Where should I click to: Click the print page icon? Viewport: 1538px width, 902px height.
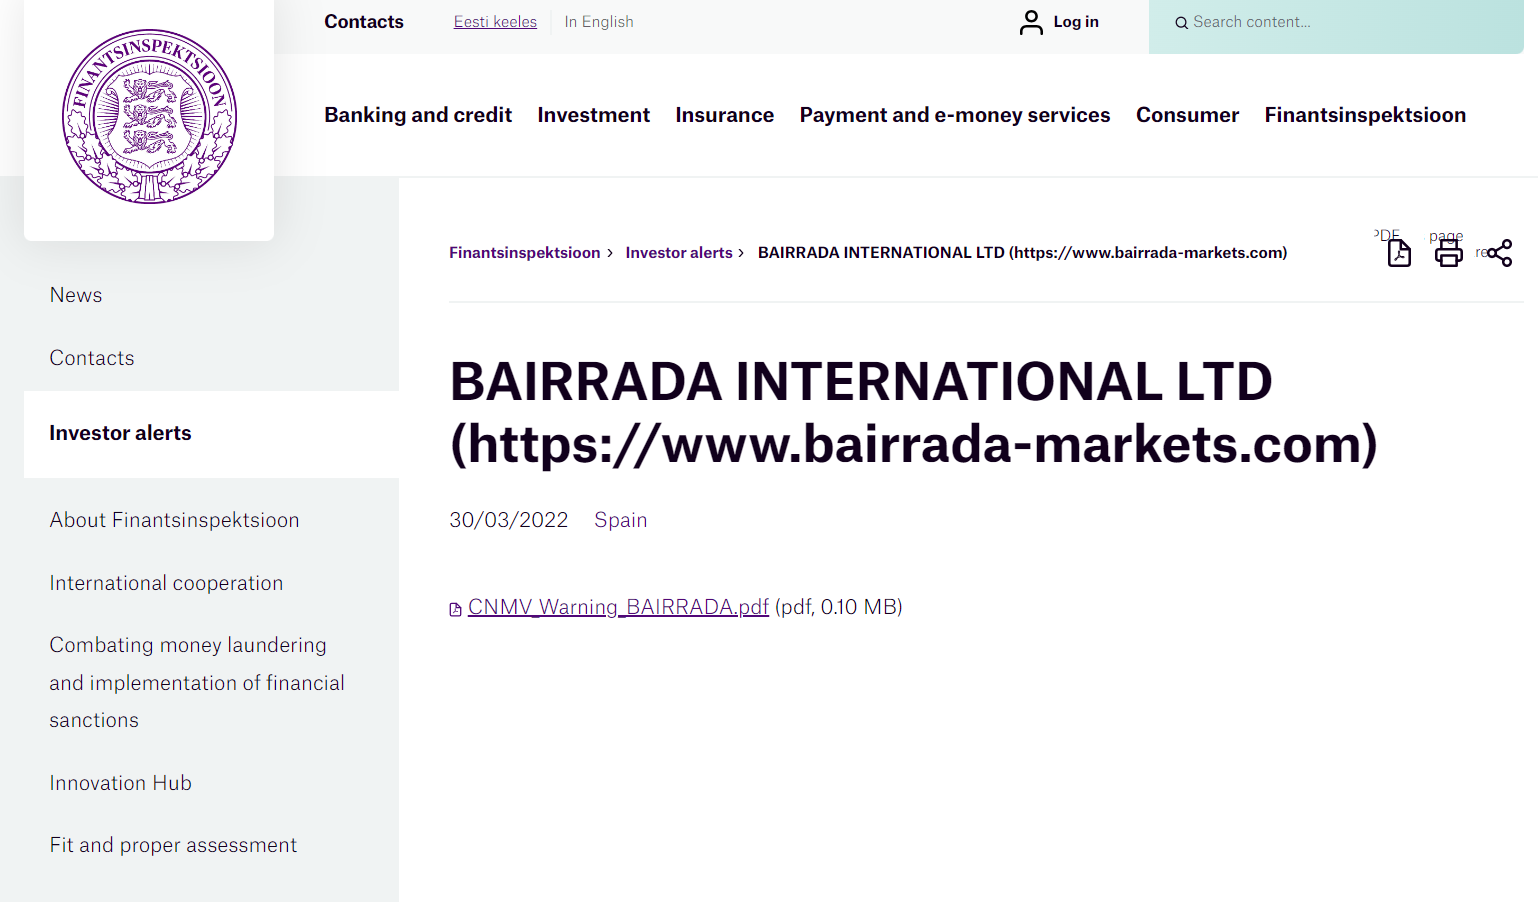(1448, 253)
